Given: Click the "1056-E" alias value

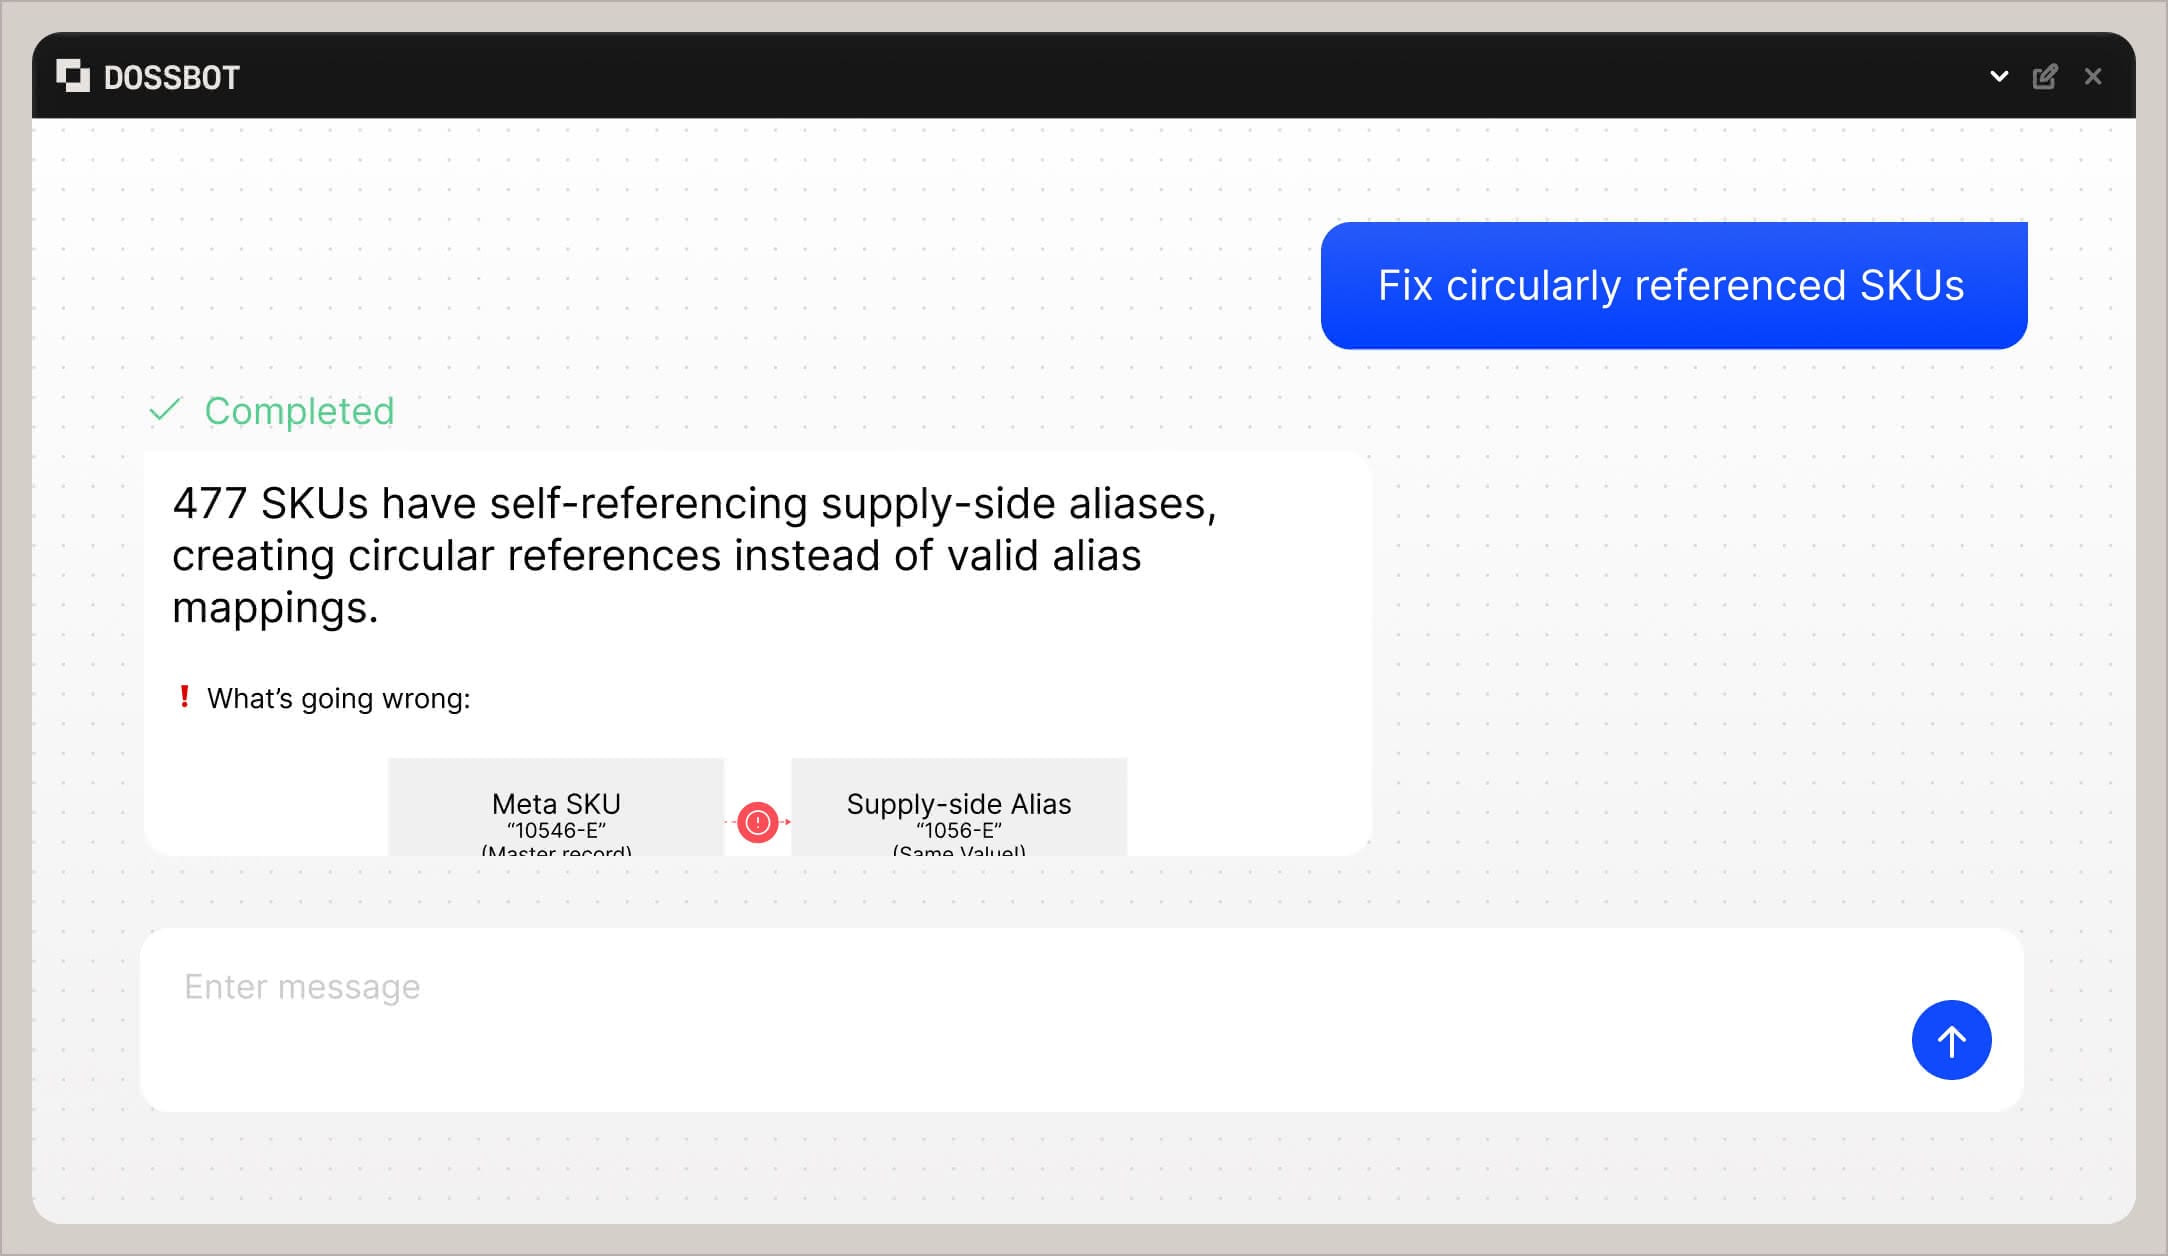Looking at the screenshot, I should coord(958,830).
